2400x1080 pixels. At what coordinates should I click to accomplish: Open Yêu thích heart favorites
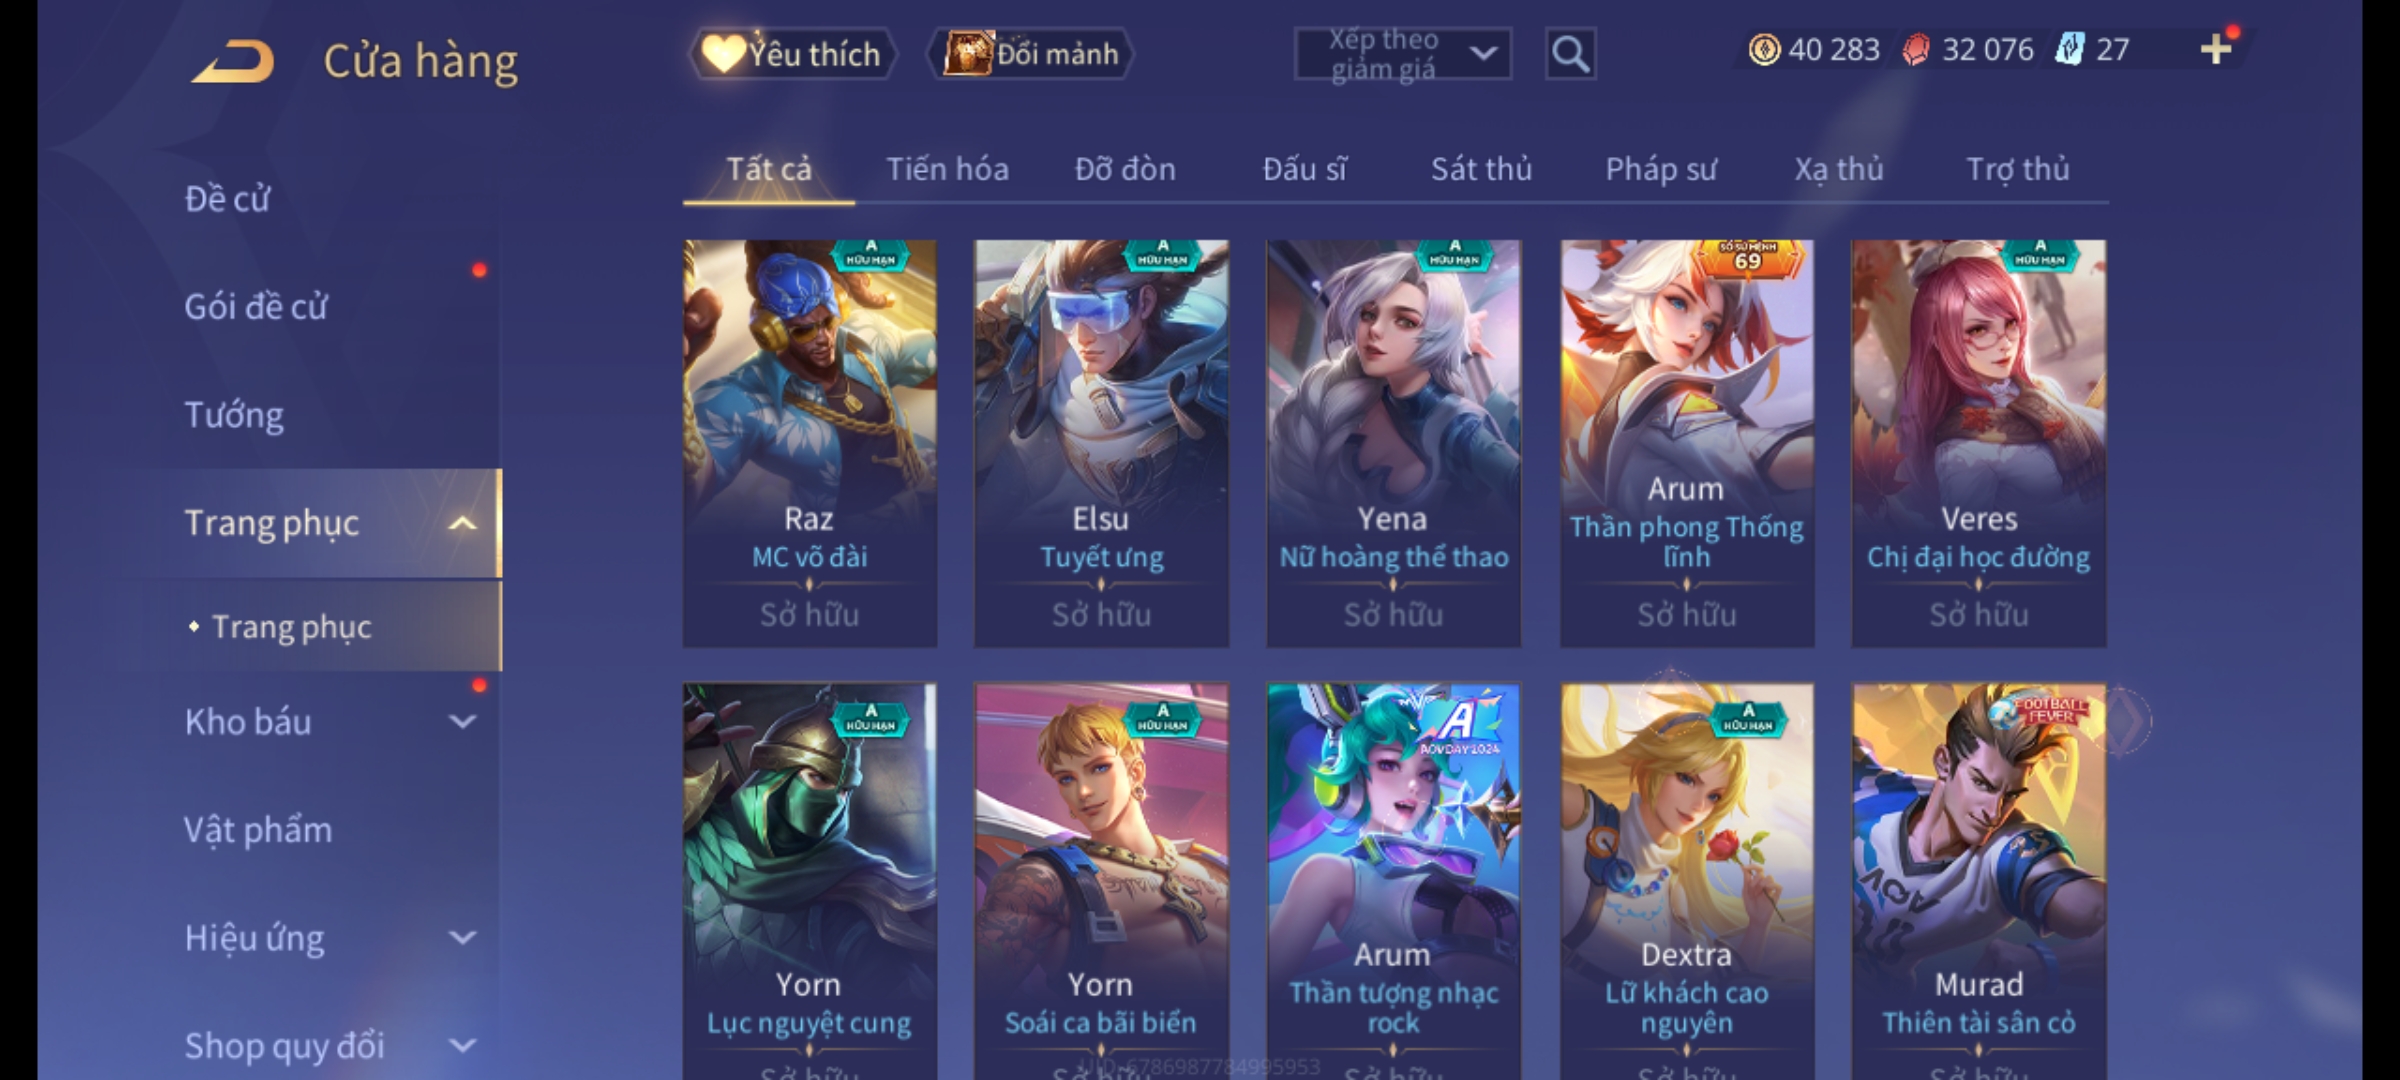pyautogui.click(x=792, y=54)
